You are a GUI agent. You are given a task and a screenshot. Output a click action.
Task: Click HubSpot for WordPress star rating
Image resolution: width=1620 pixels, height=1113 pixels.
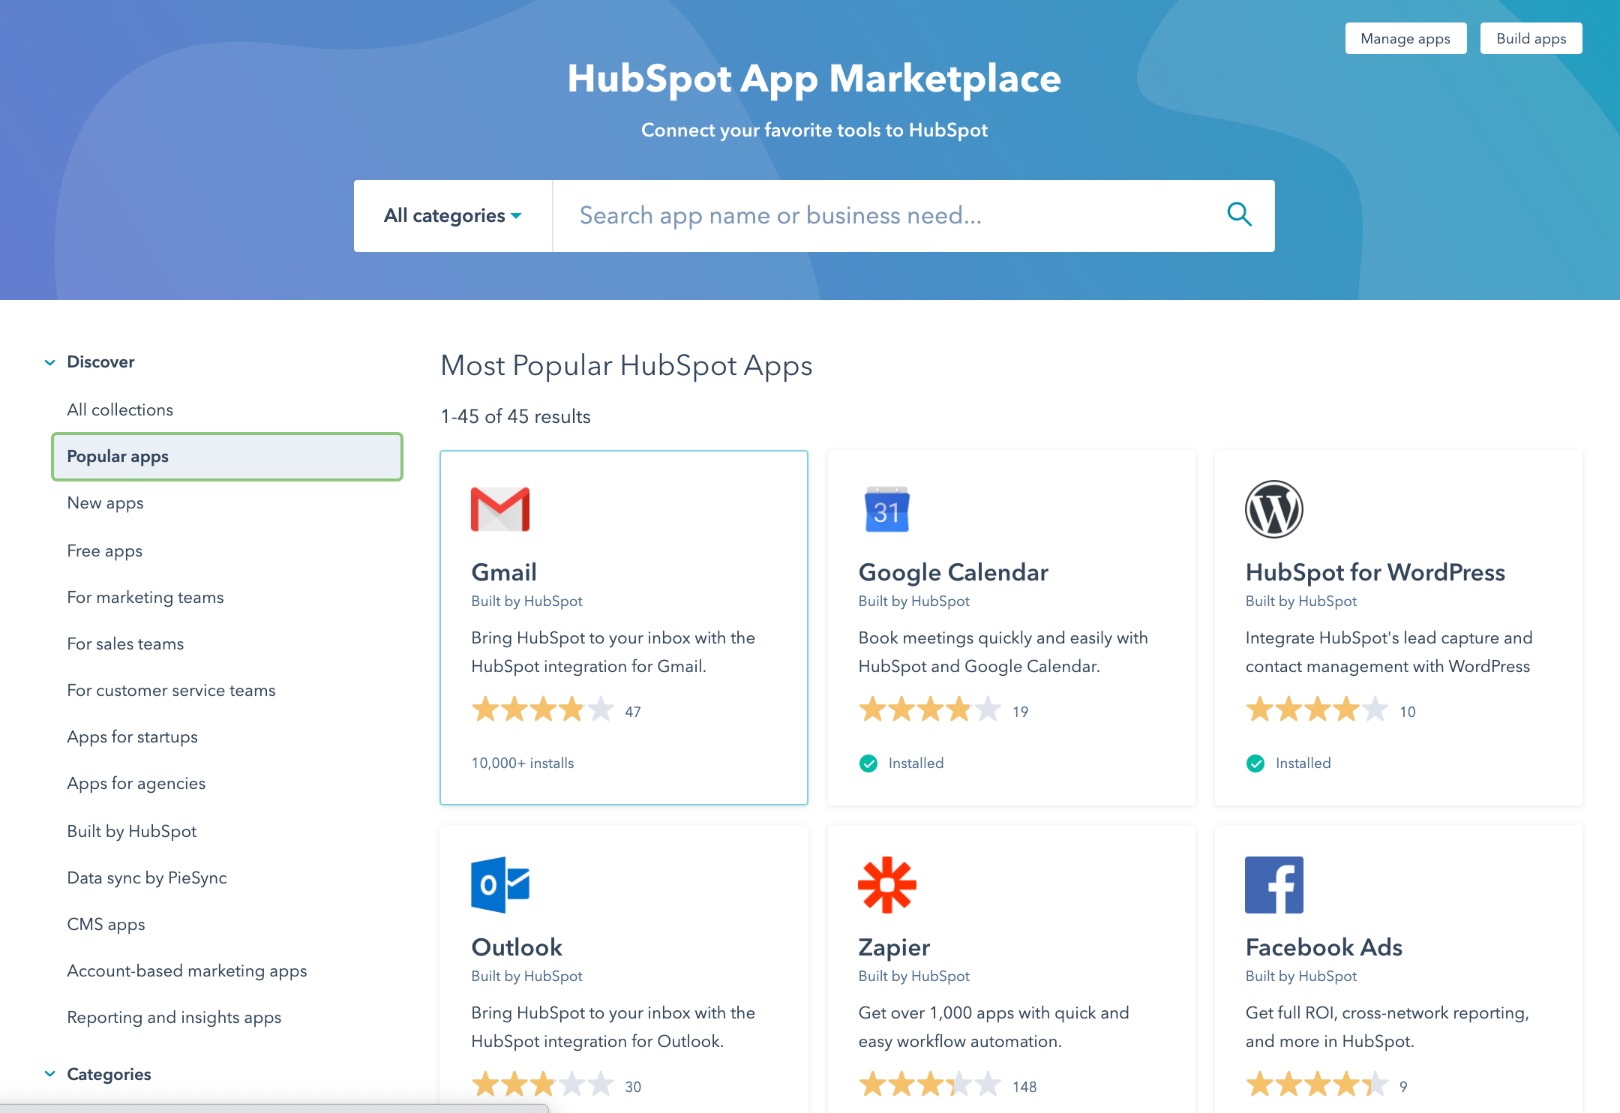pos(1316,710)
